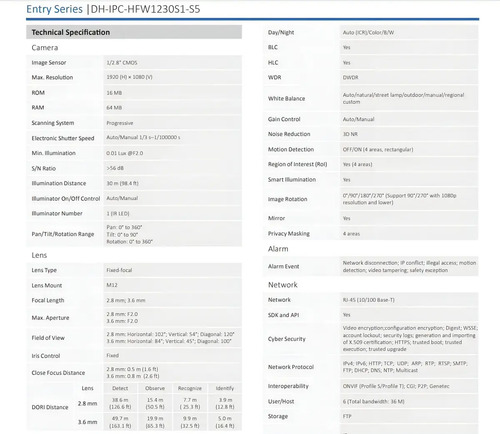Click the '49.7 m (163.1 ft)' detect cell
The height and width of the screenshot is (434, 500).
pyautogui.click(x=120, y=422)
